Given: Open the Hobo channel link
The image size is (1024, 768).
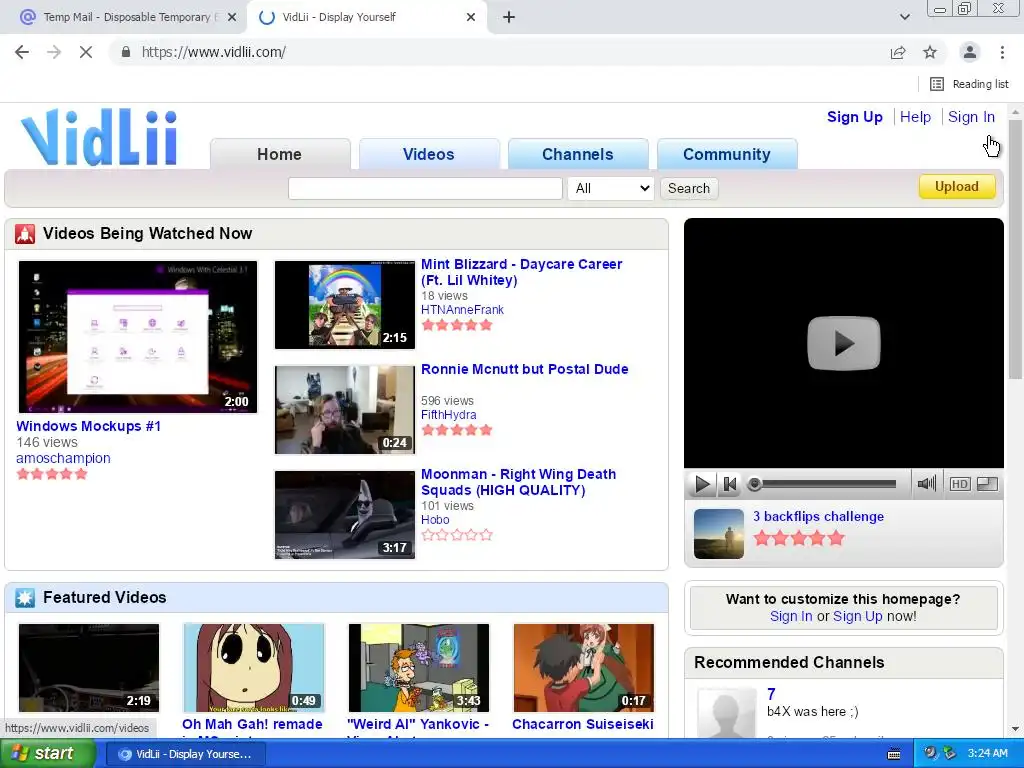Looking at the screenshot, I should 435,520.
